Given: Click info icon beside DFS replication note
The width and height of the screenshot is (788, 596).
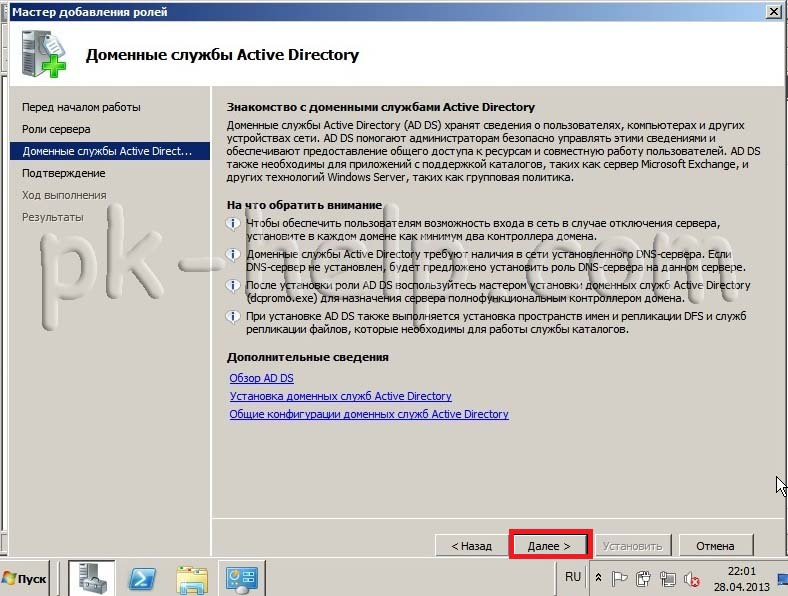Looking at the screenshot, I should [233, 317].
